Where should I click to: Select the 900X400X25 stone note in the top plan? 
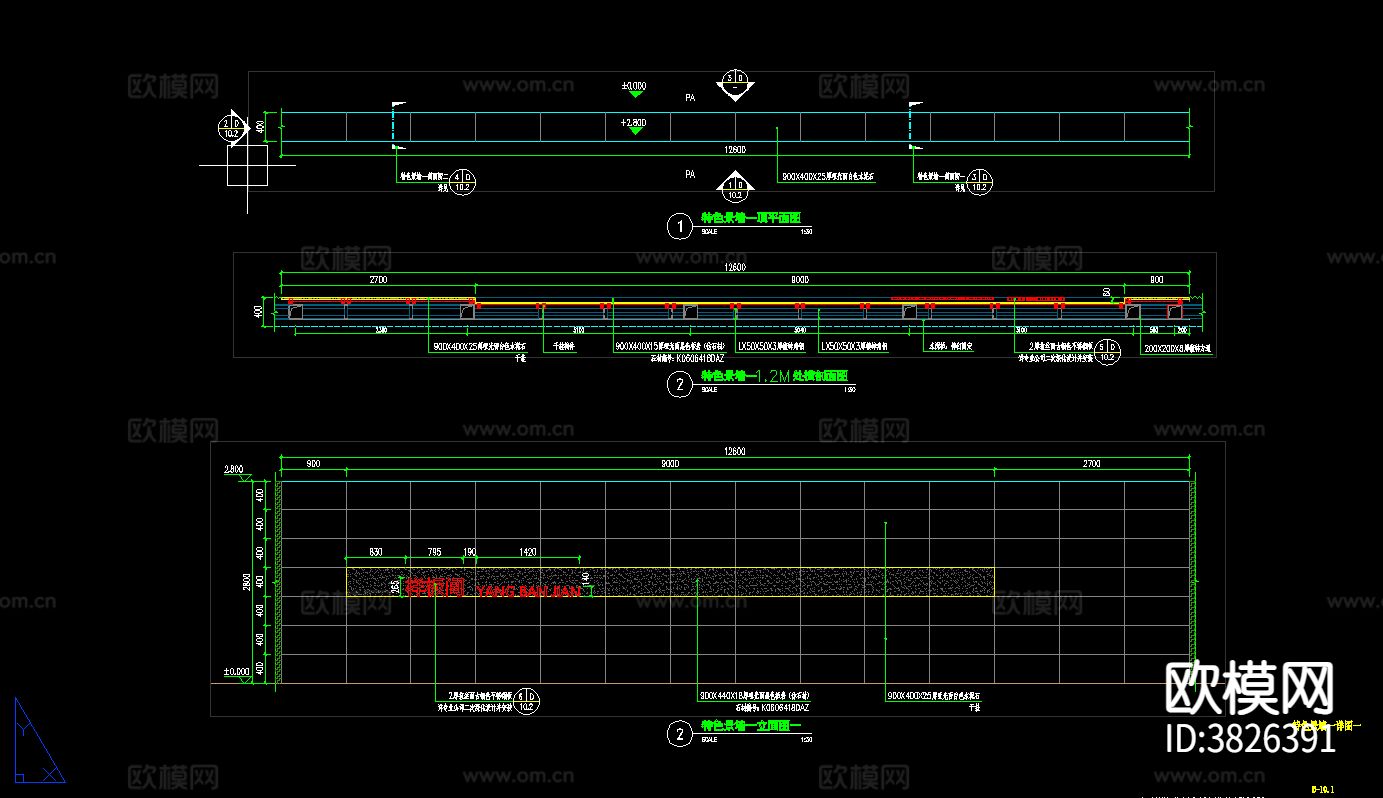pyautogui.click(x=829, y=176)
